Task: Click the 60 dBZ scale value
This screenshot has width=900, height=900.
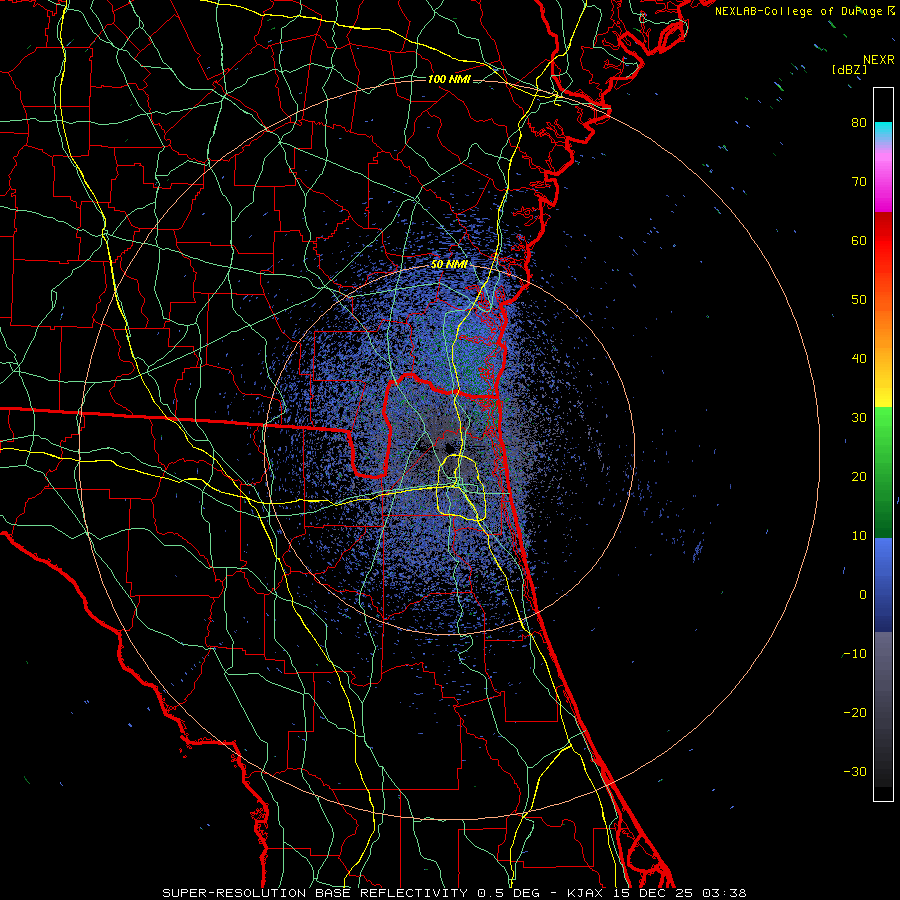Action: 859,240
